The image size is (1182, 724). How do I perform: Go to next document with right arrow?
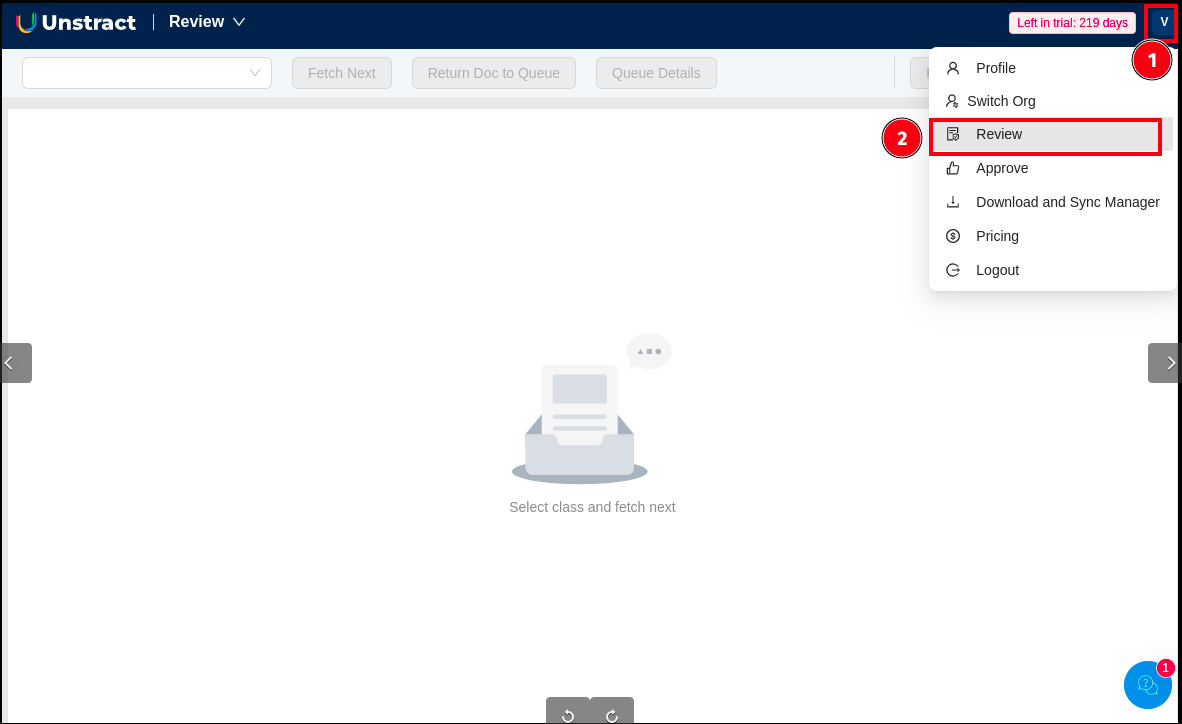point(1165,363)
